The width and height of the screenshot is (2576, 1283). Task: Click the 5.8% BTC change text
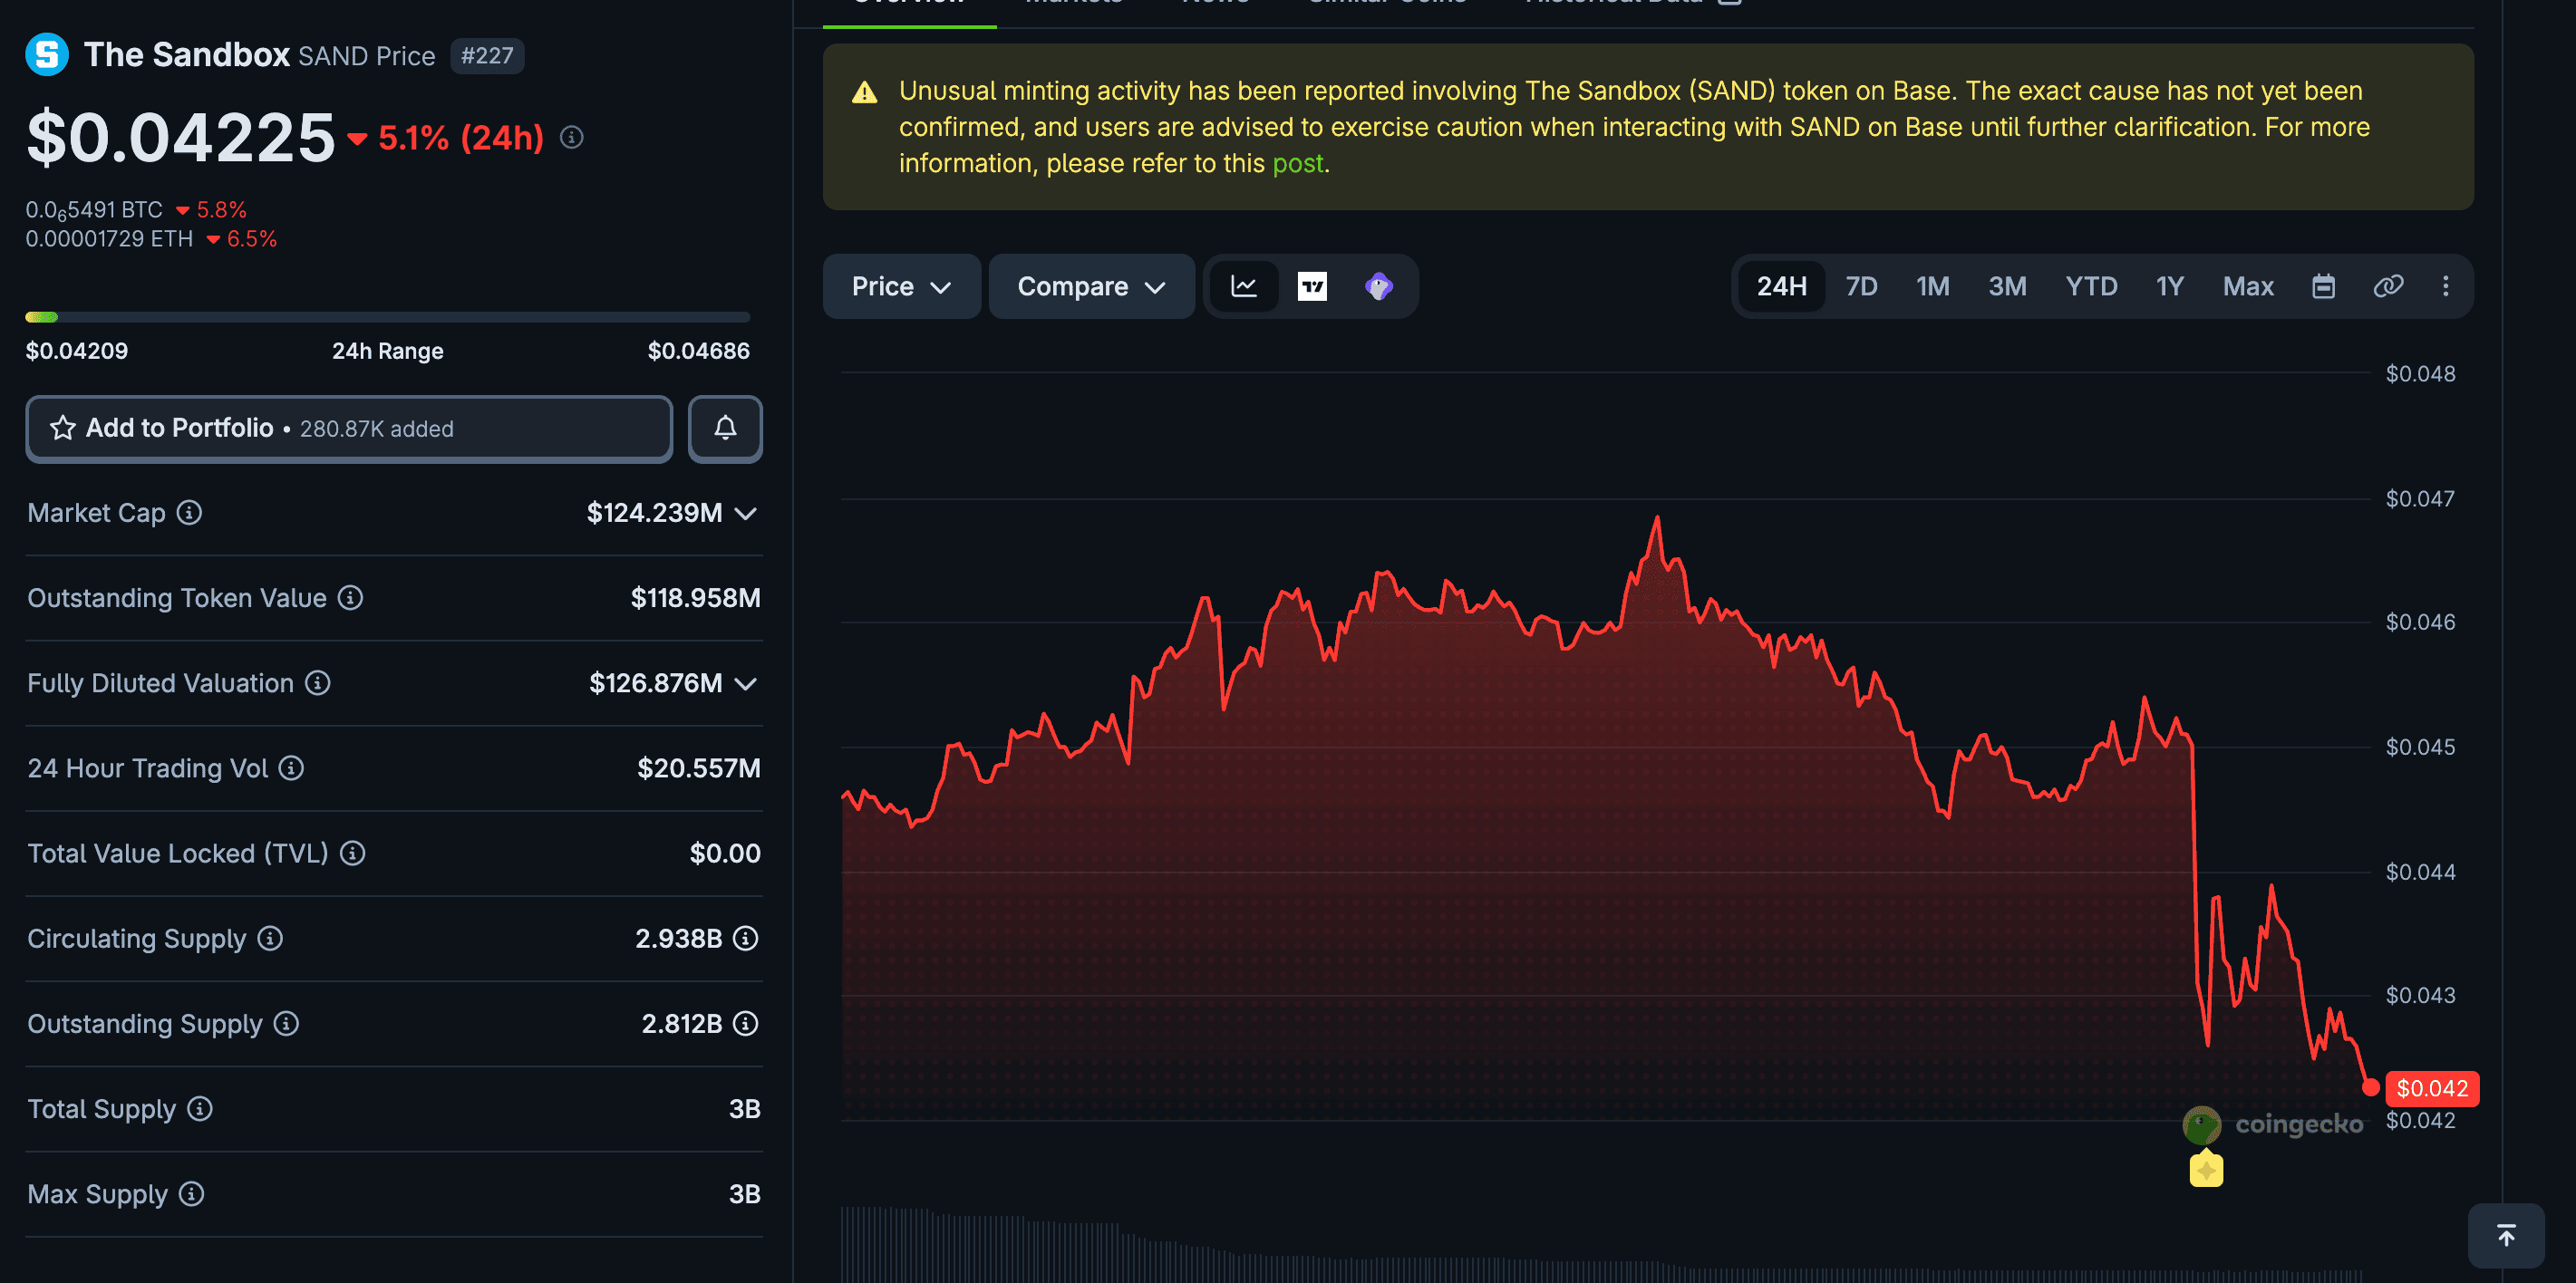[221, 210]
